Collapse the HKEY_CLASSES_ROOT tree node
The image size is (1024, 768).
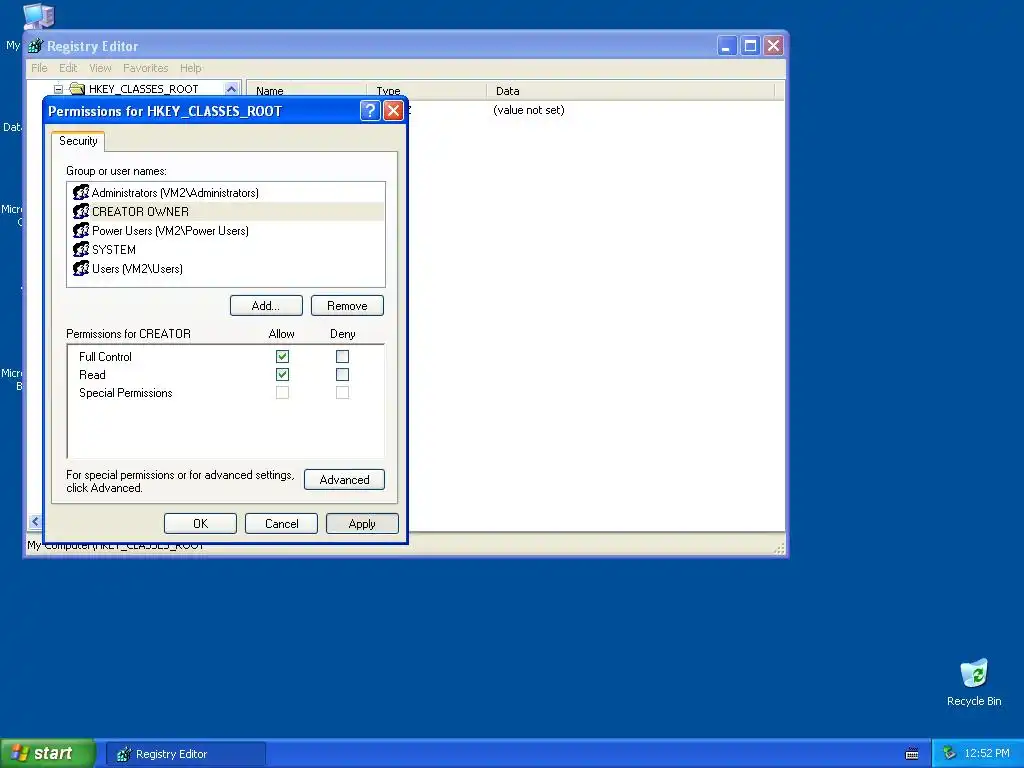[58, 89]
